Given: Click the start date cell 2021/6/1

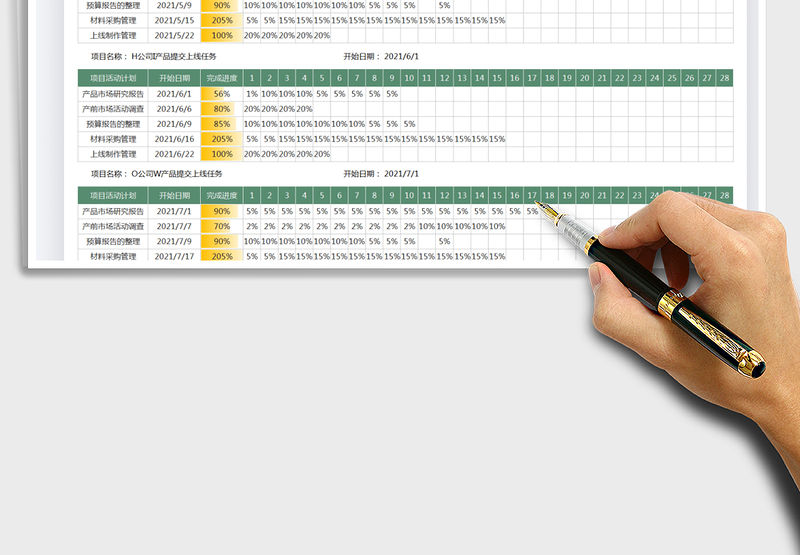Looking at the screenshot, I should point(174,94).
